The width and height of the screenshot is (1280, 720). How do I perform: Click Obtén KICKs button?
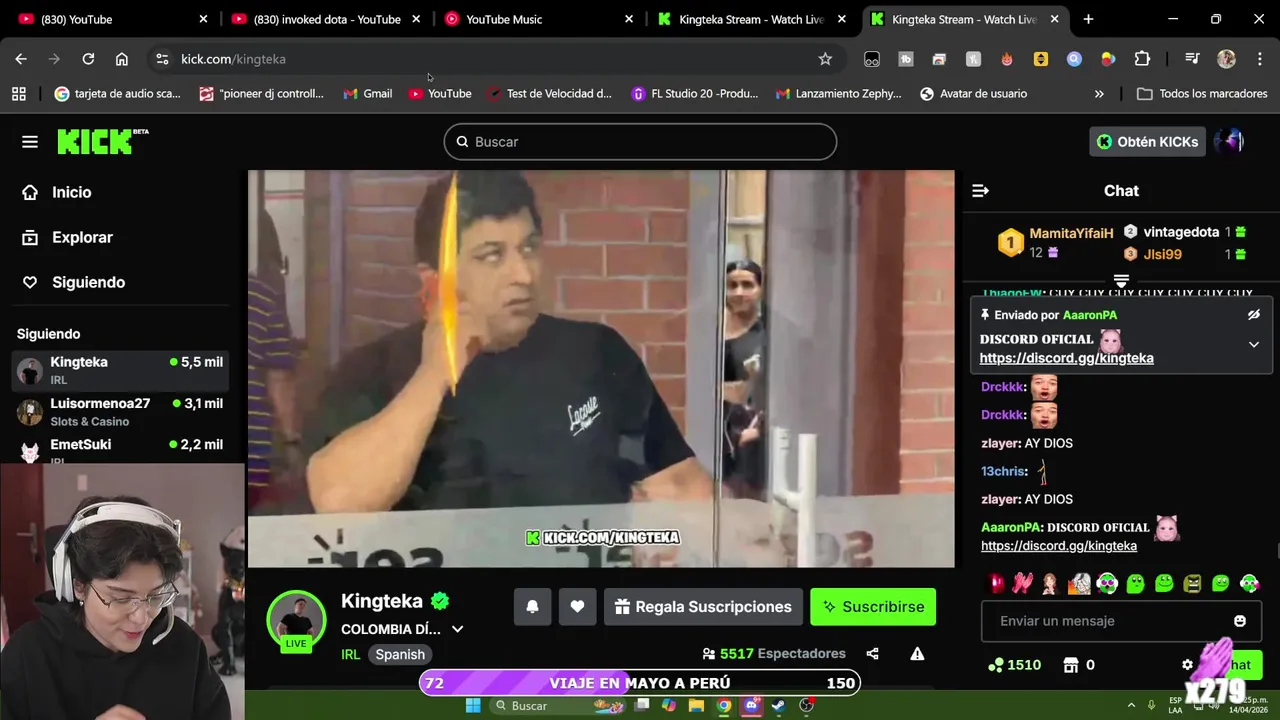coord(1147,142)
